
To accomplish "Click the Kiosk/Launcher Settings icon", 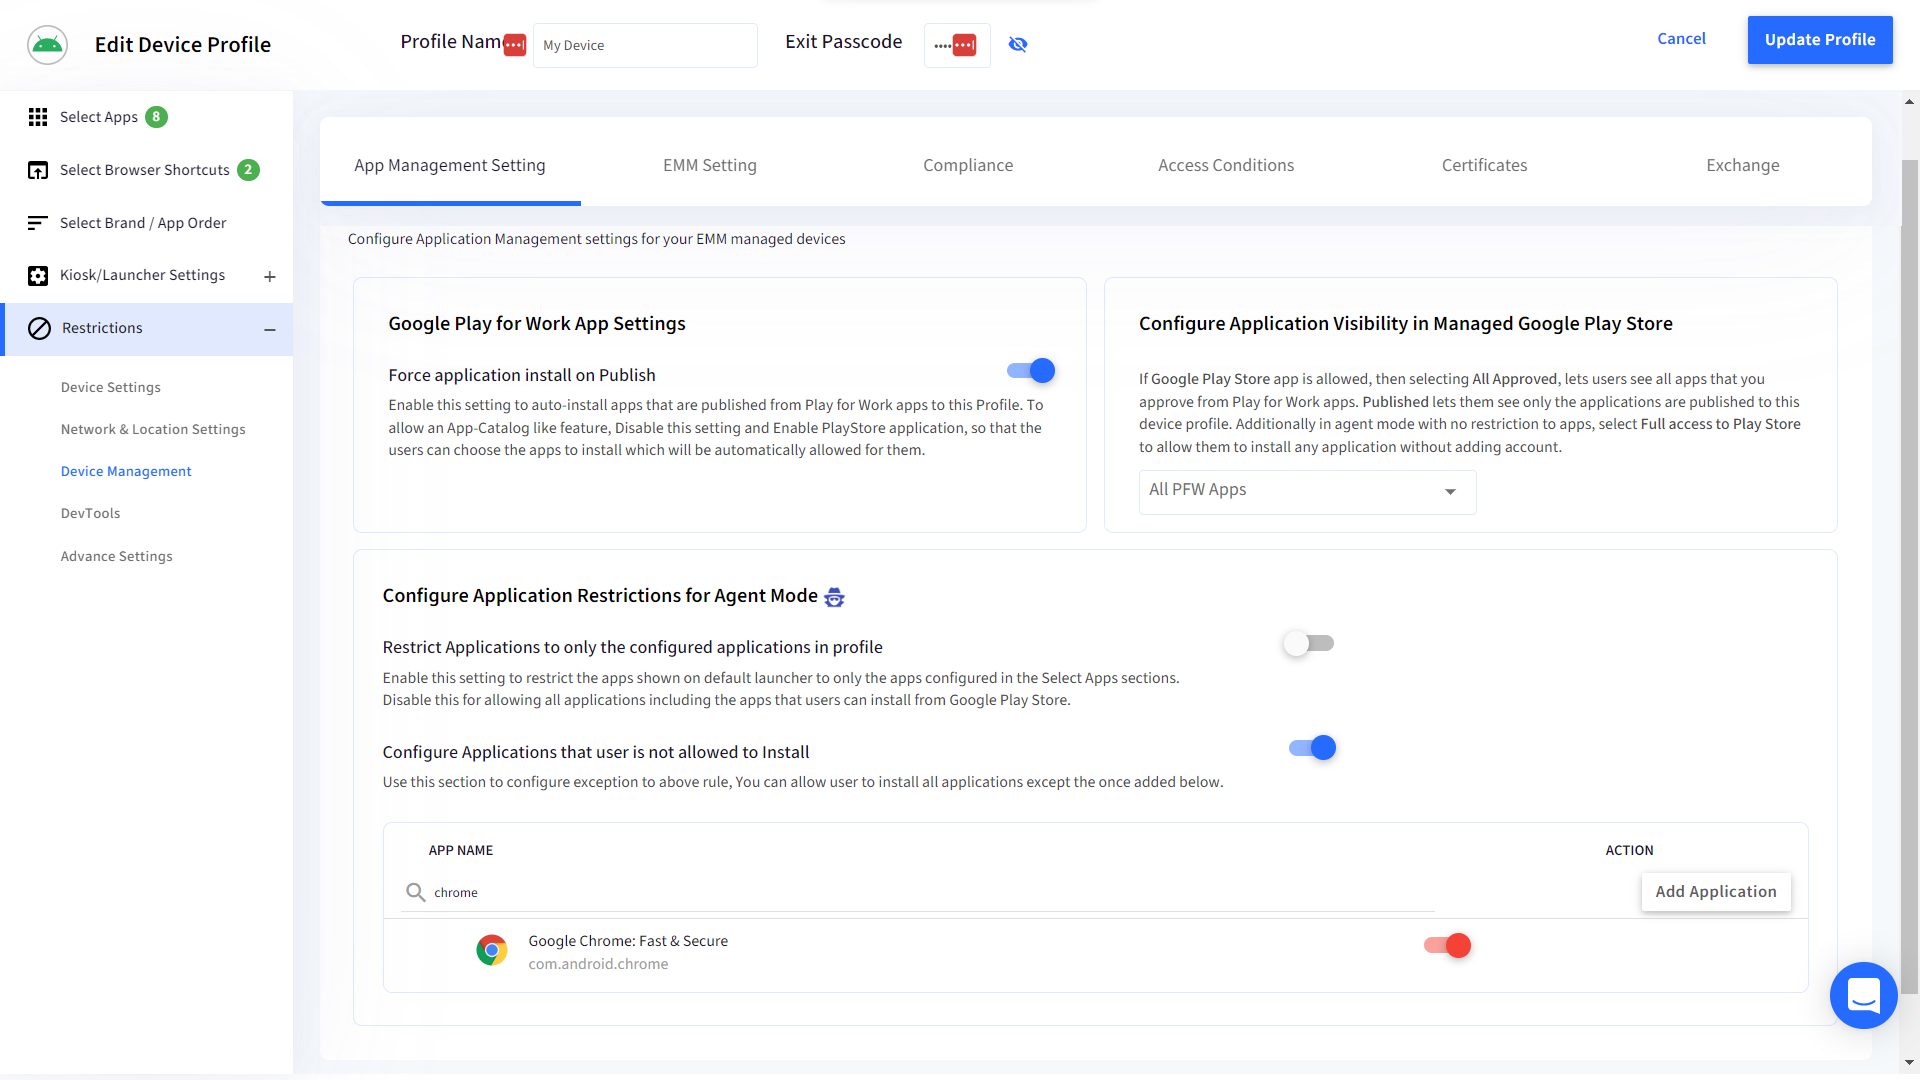I will [37, 275].
